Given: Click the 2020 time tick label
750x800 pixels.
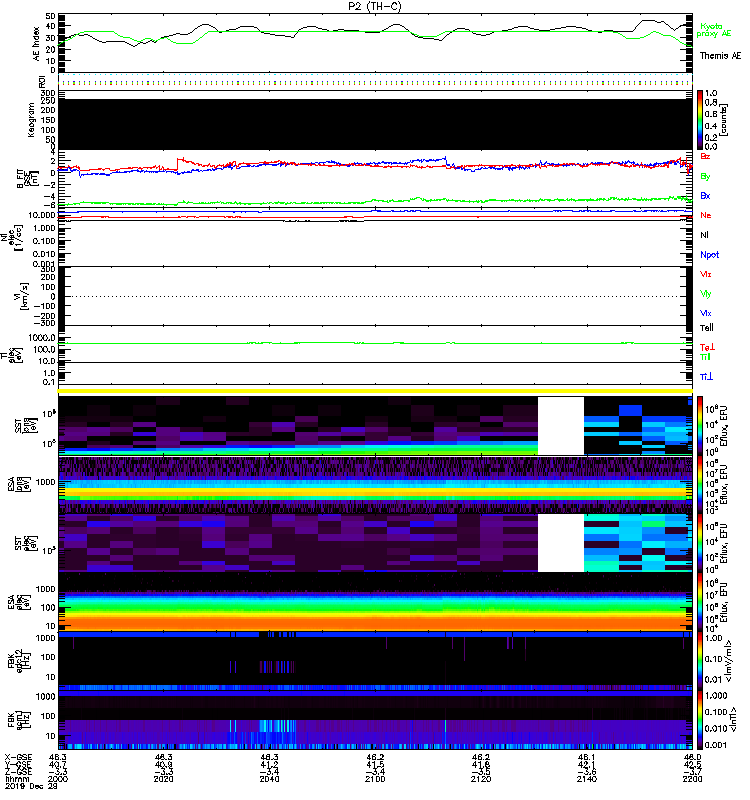Looking at the screenshot, I should [163, 779].
